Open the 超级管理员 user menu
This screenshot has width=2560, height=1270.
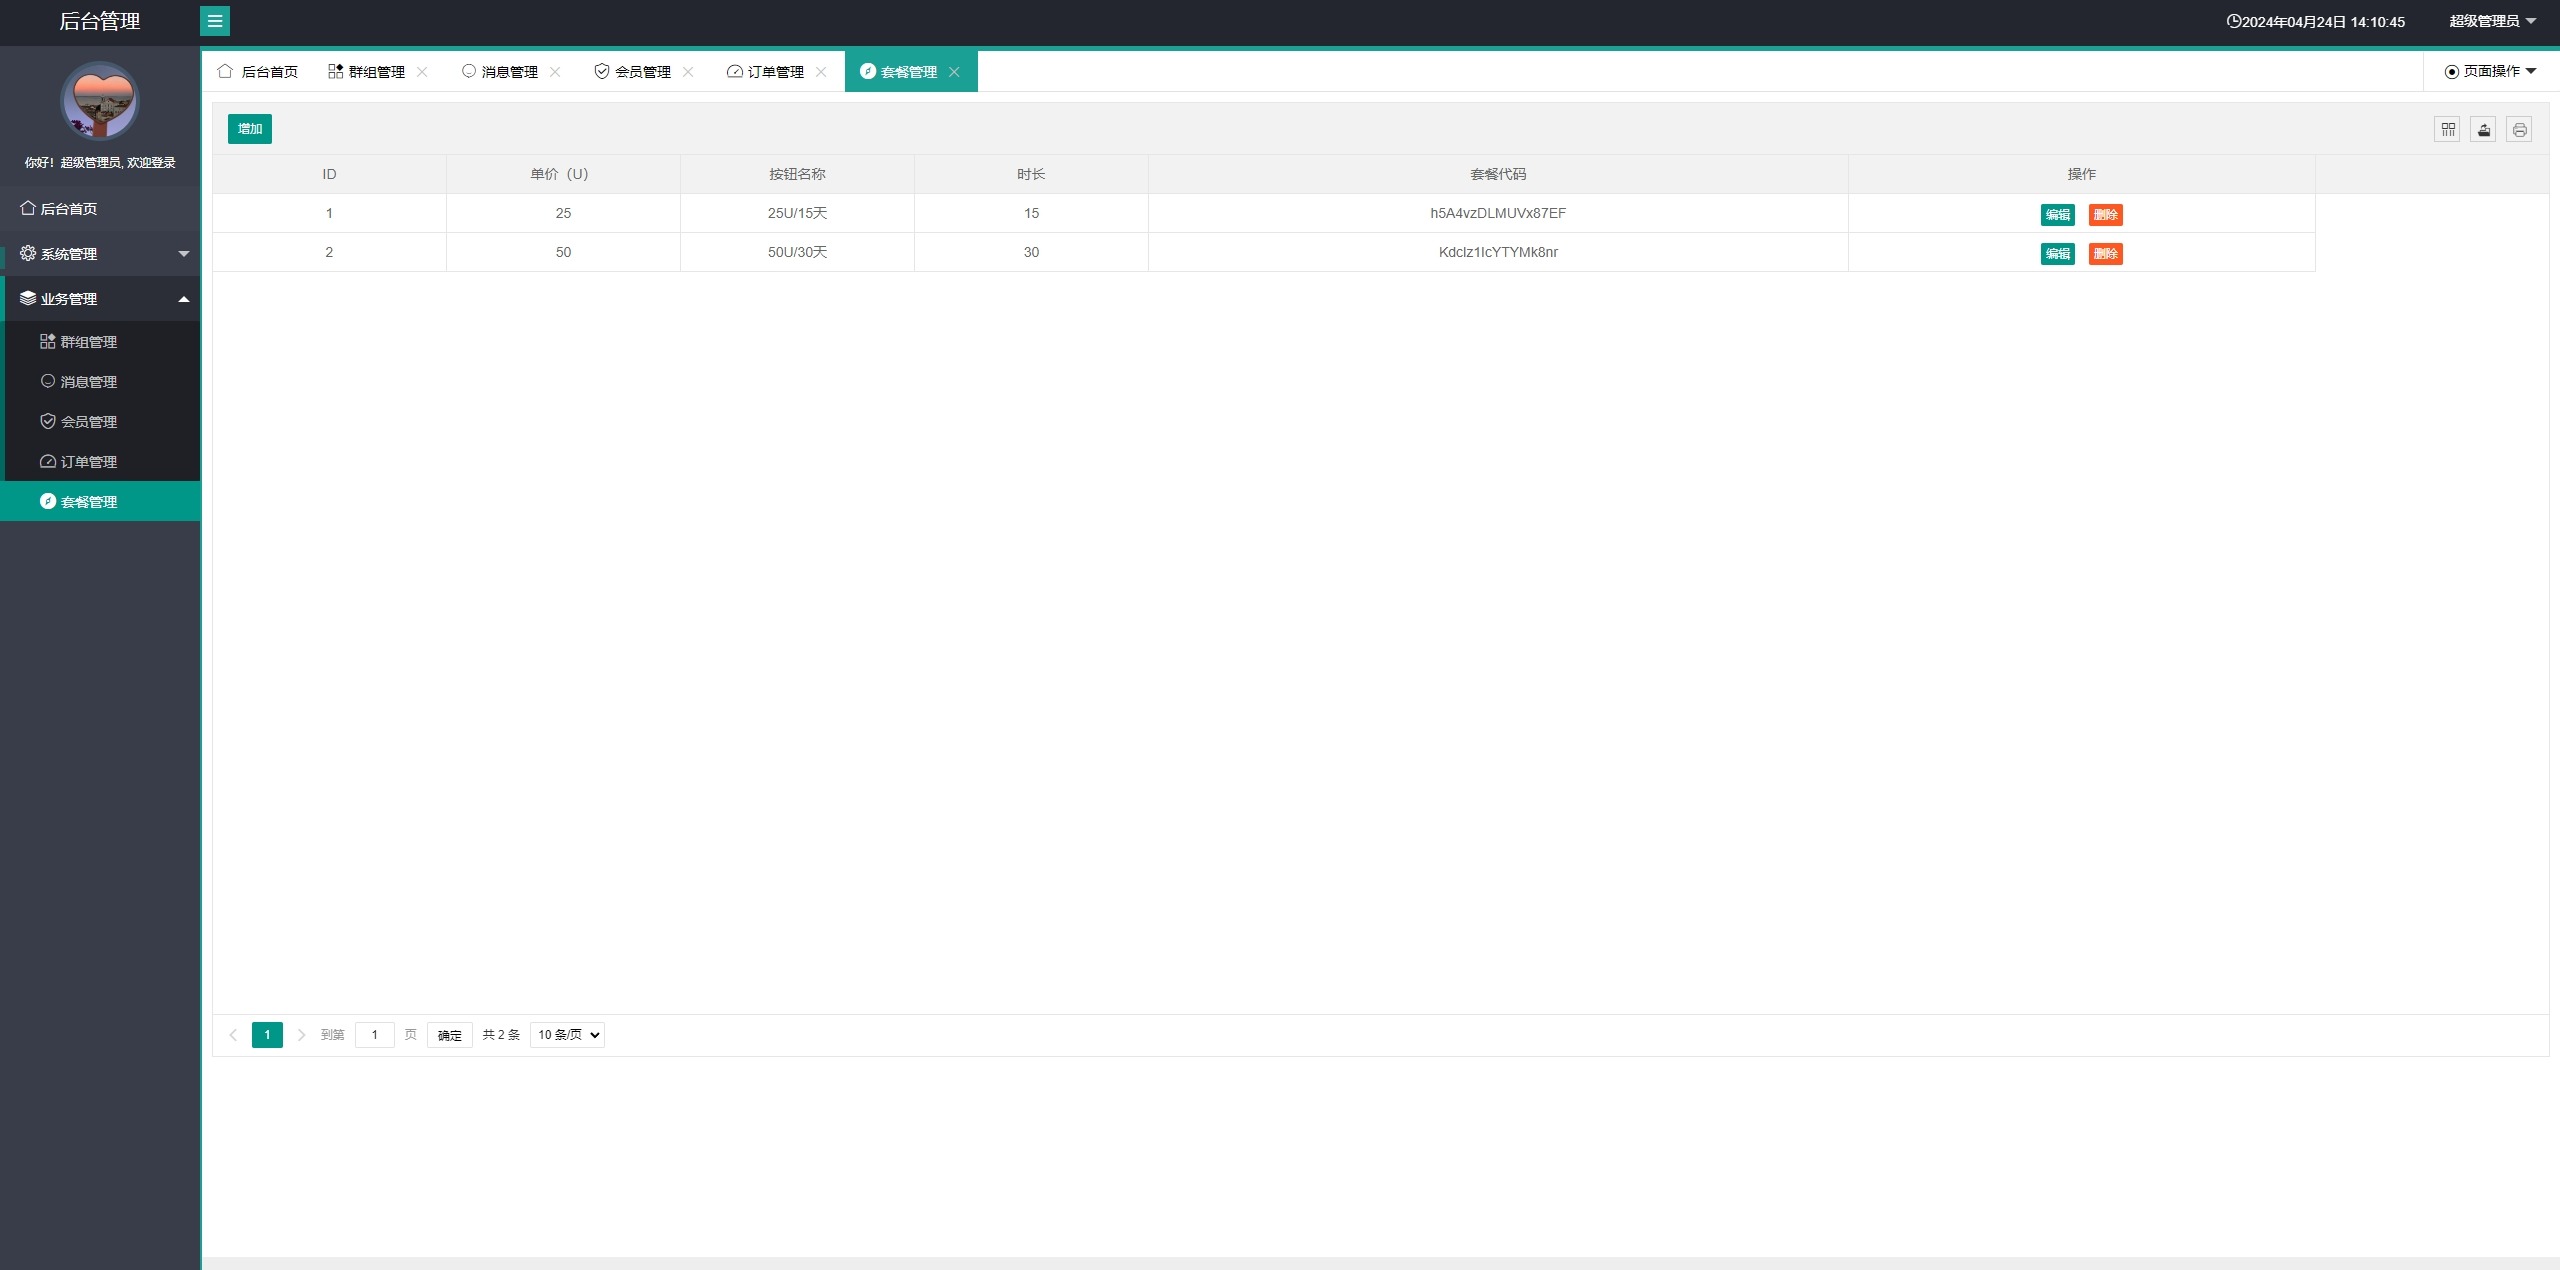2492,21
